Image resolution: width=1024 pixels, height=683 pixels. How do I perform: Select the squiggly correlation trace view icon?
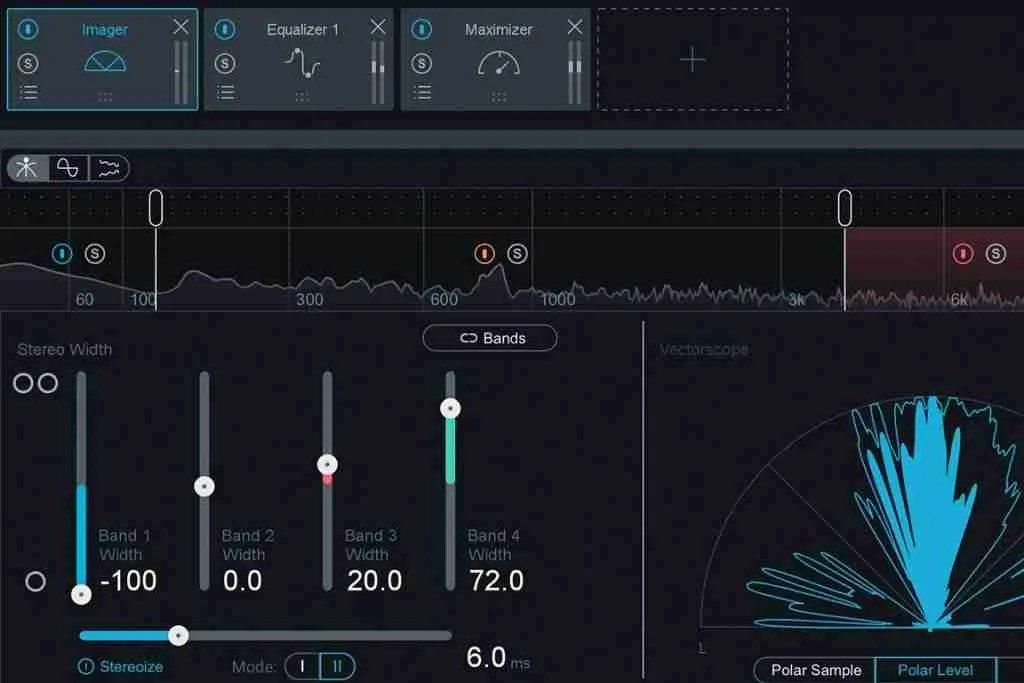point(108,168)
